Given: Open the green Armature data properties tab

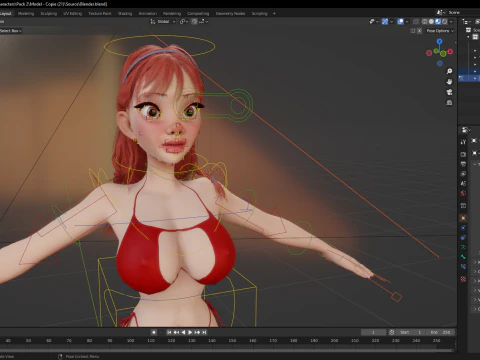Looking at the screenshot, I should [x=463, y=247].
